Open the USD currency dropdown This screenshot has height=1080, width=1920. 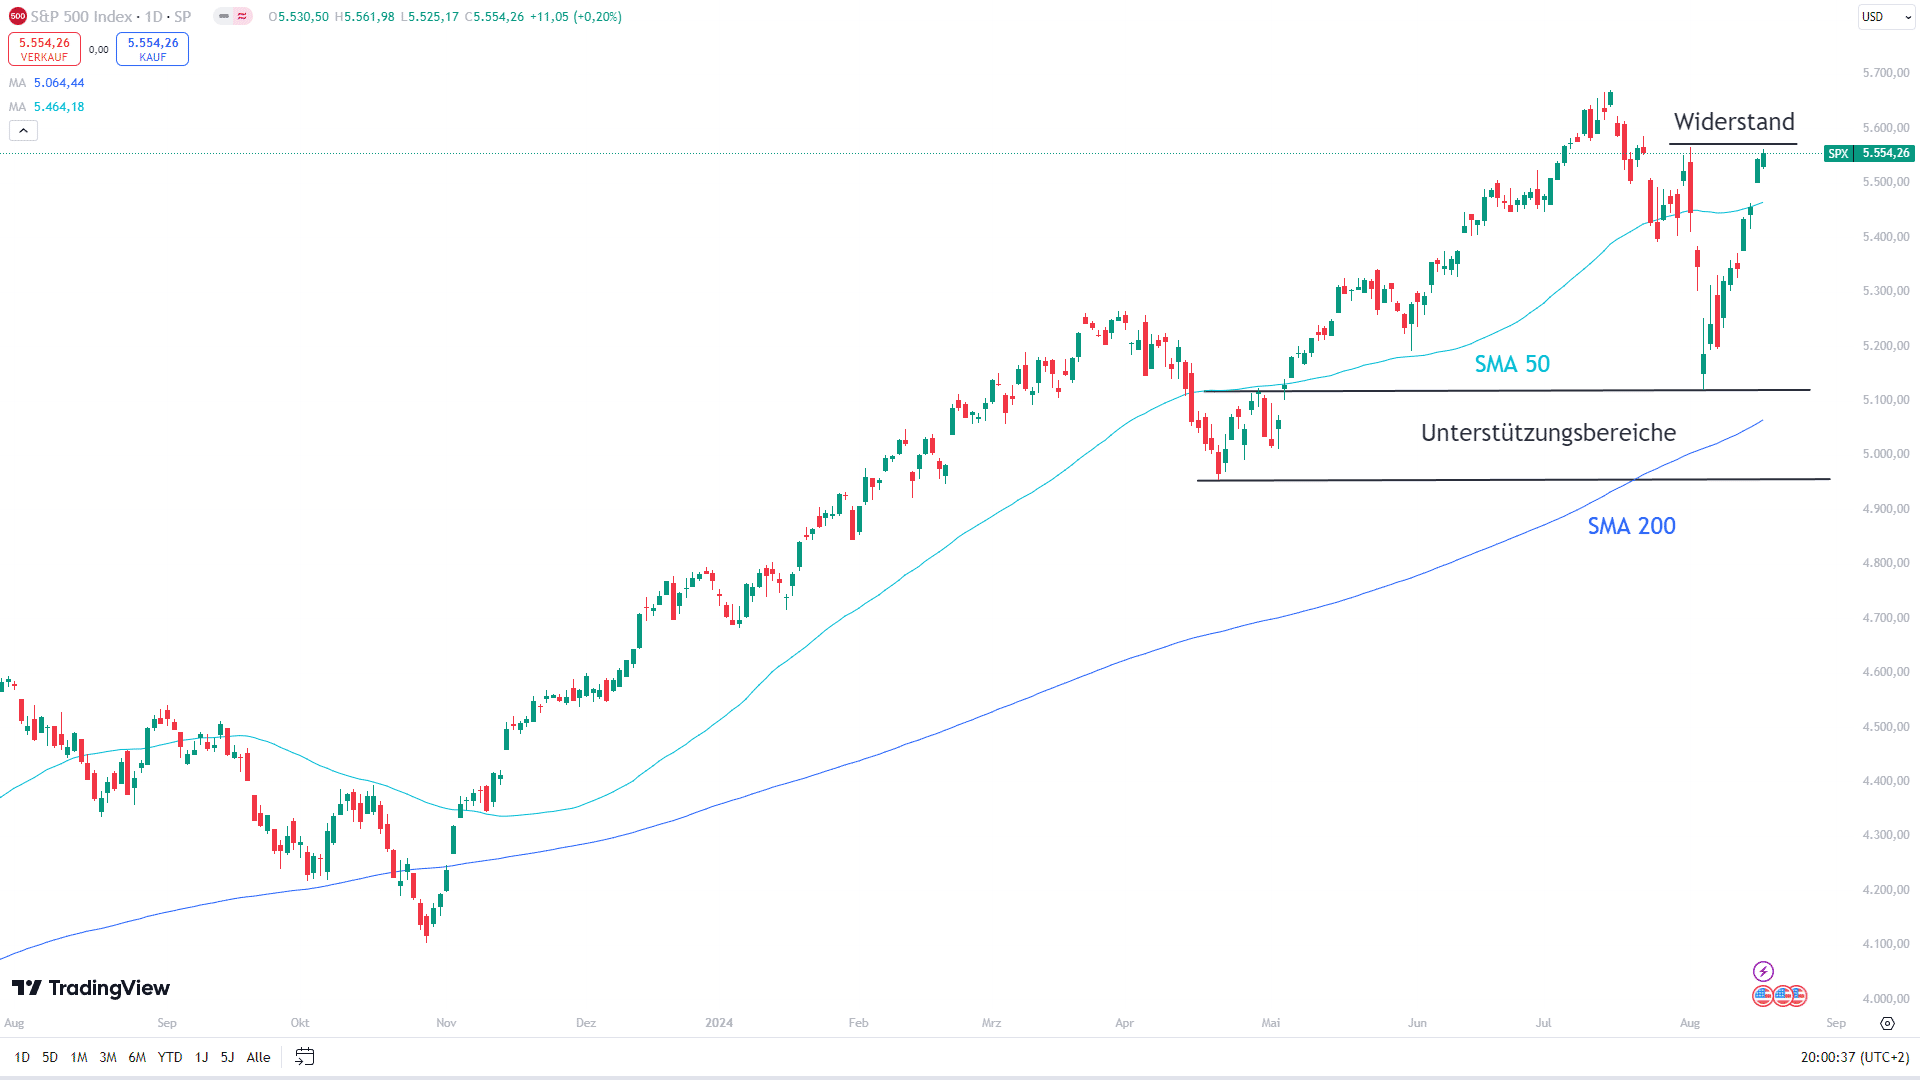(1886, 17)
